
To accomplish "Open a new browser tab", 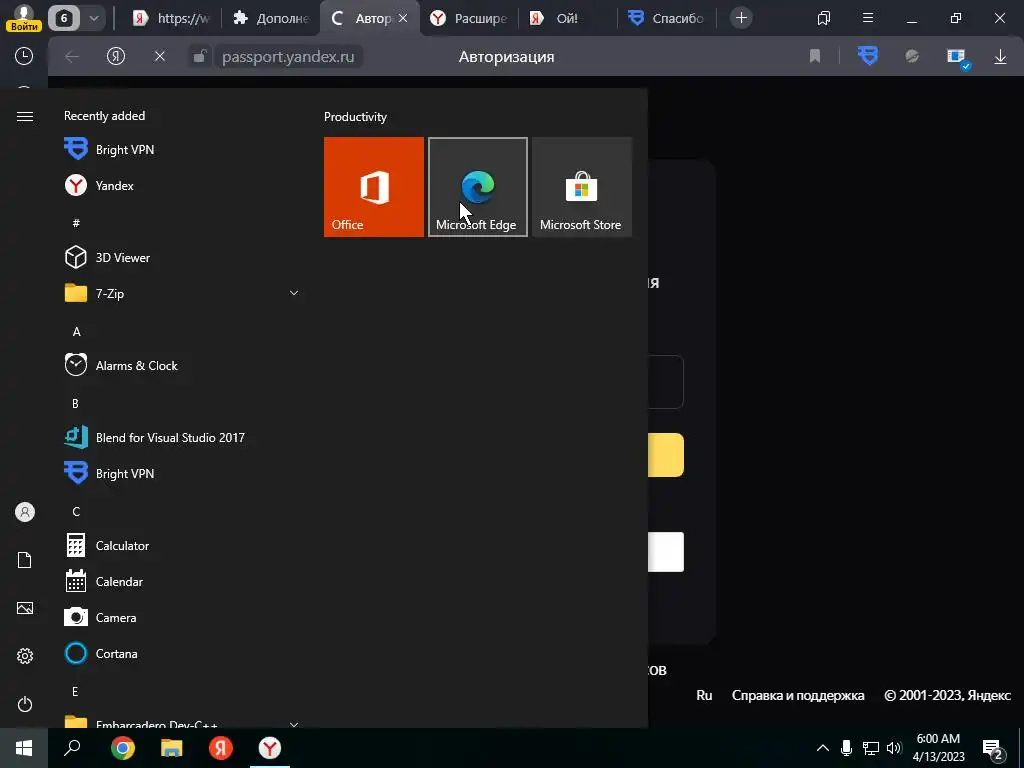I will [741, 18].
